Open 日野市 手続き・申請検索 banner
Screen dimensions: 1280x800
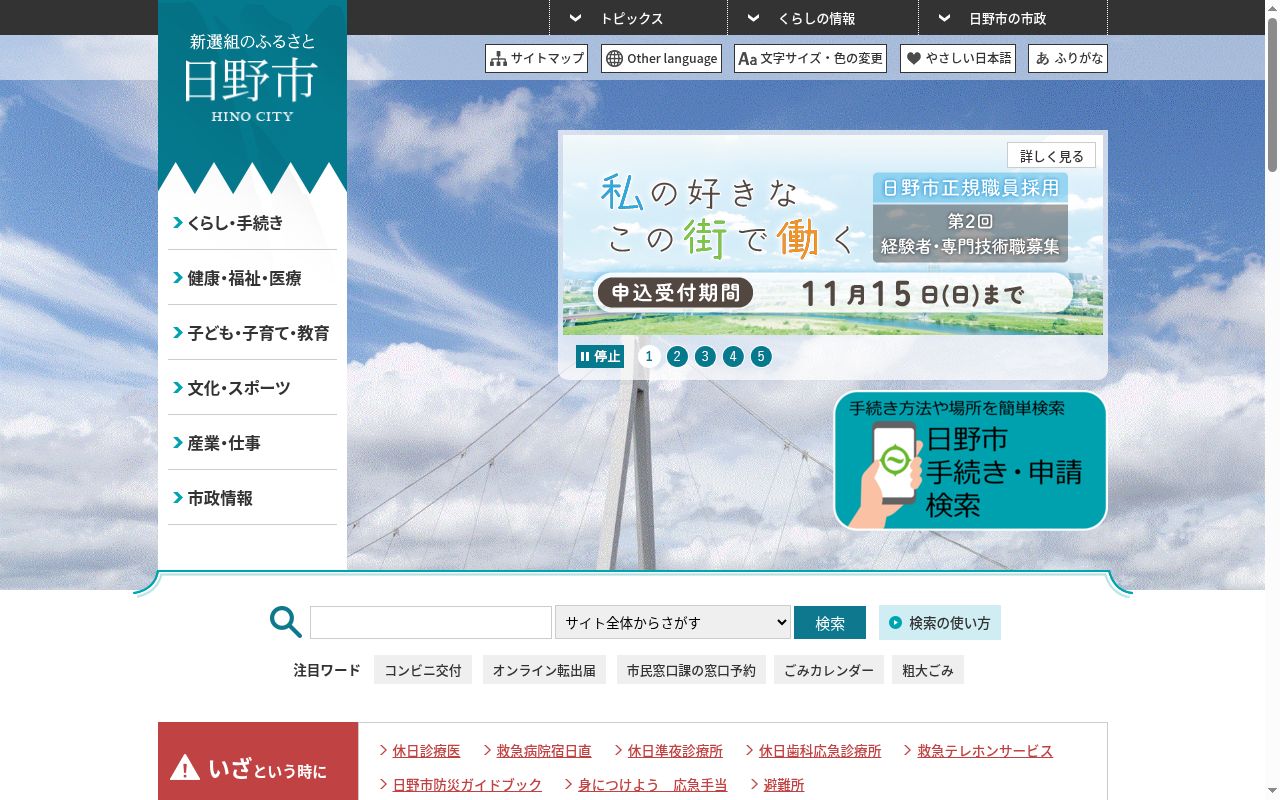click(x=970, y=460)
